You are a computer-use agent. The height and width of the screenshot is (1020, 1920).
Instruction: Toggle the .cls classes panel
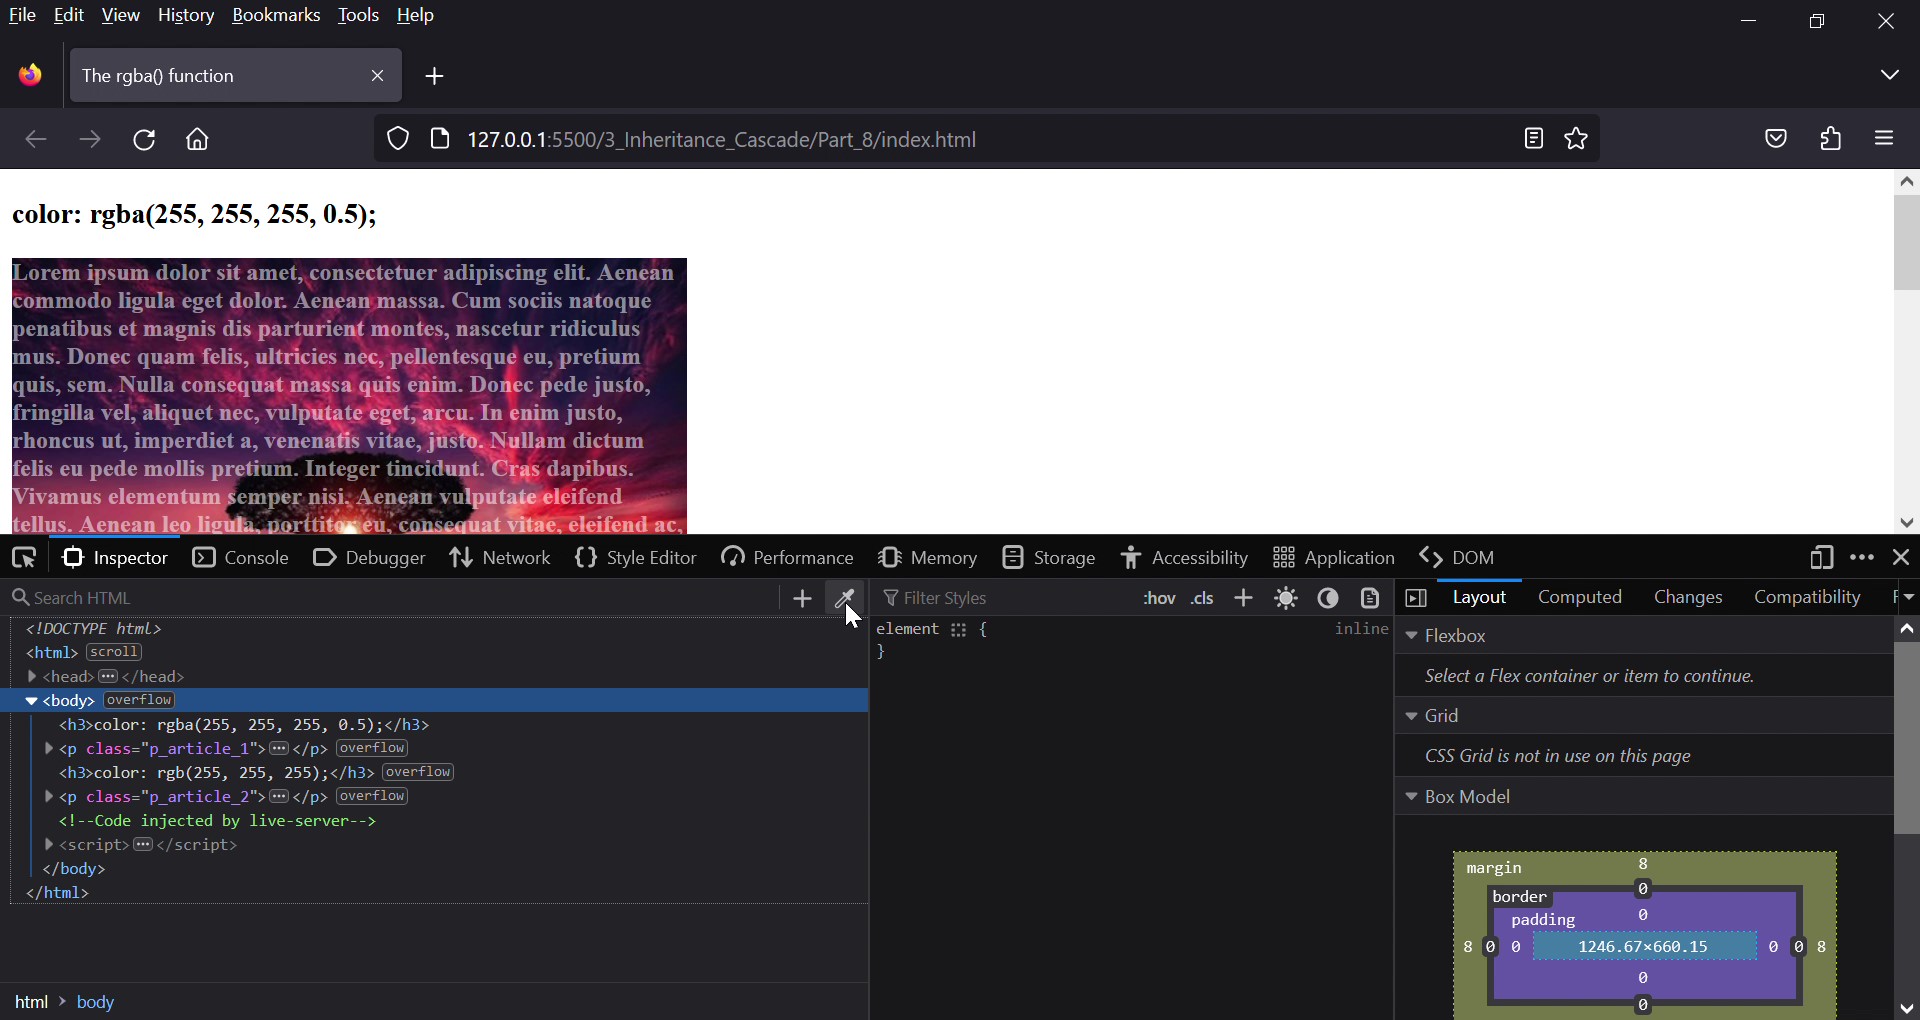pyautogui.click(x=1203, y=598)
